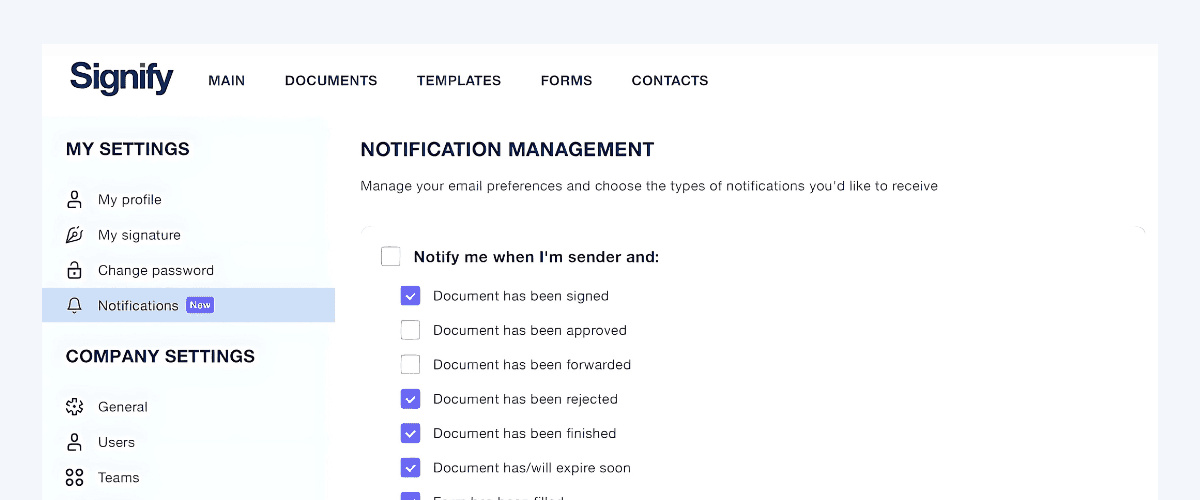This screenshot has width=1200, height=500.
Task: Untick 'Document has/will expire soon'
Action: [x=410, y=467]
